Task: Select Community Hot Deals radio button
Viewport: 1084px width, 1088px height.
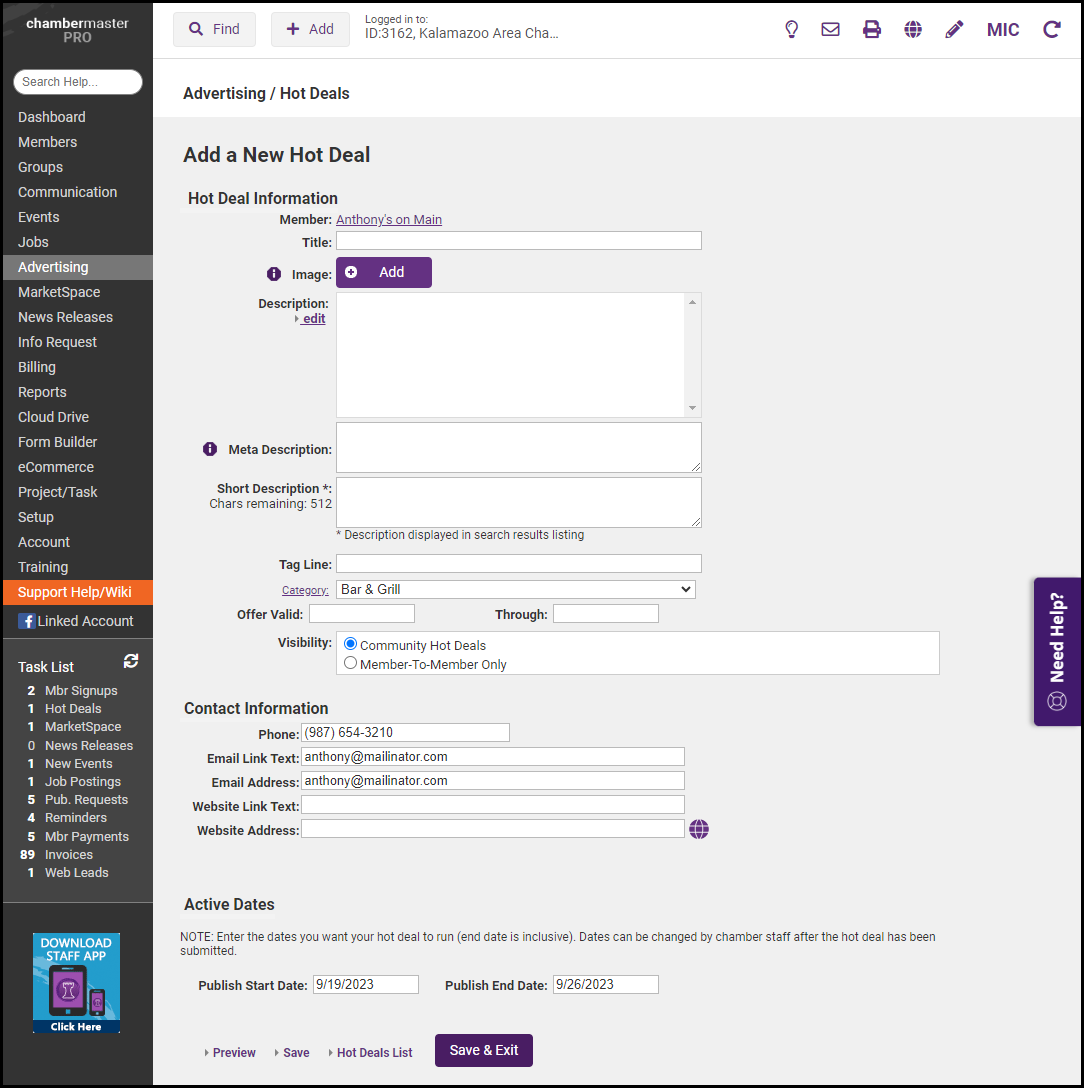Action: click(x=350, y=644)
